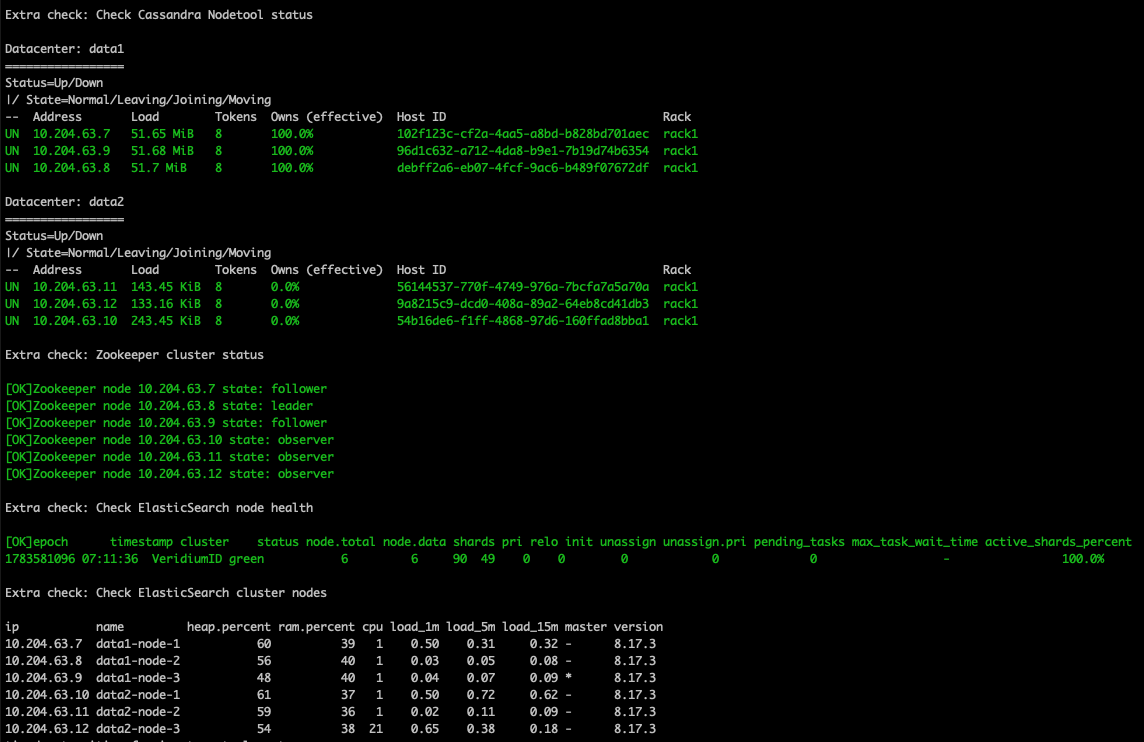The height and width of the screenshot is (742, 1144).
Task: Click the UN status for 10.204.63.7
Action: point(12,134)
